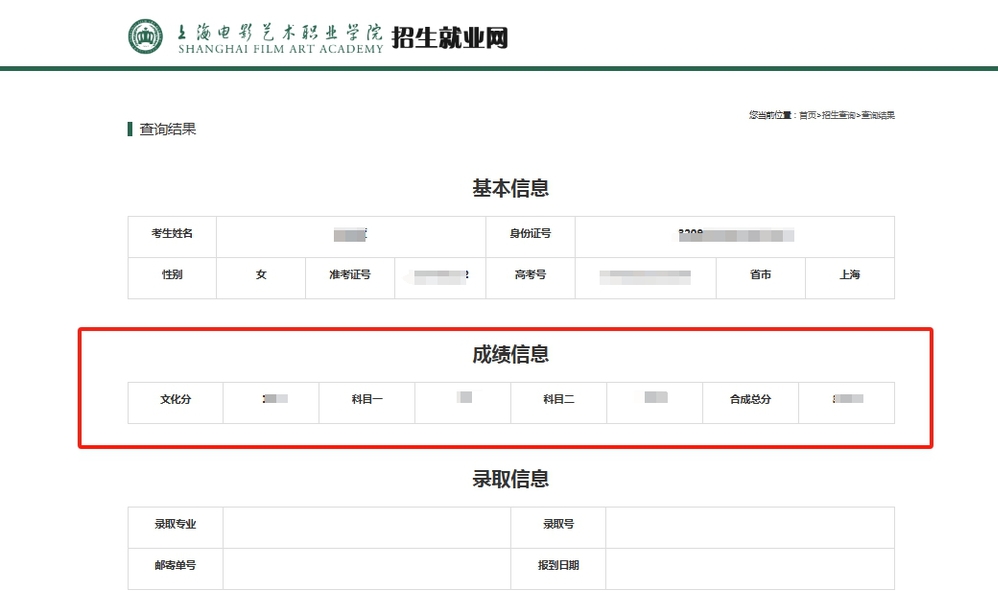Select the 性别 value 女
Image resolution: width=998 pixels, height=614 pixels.
(261, 275)
